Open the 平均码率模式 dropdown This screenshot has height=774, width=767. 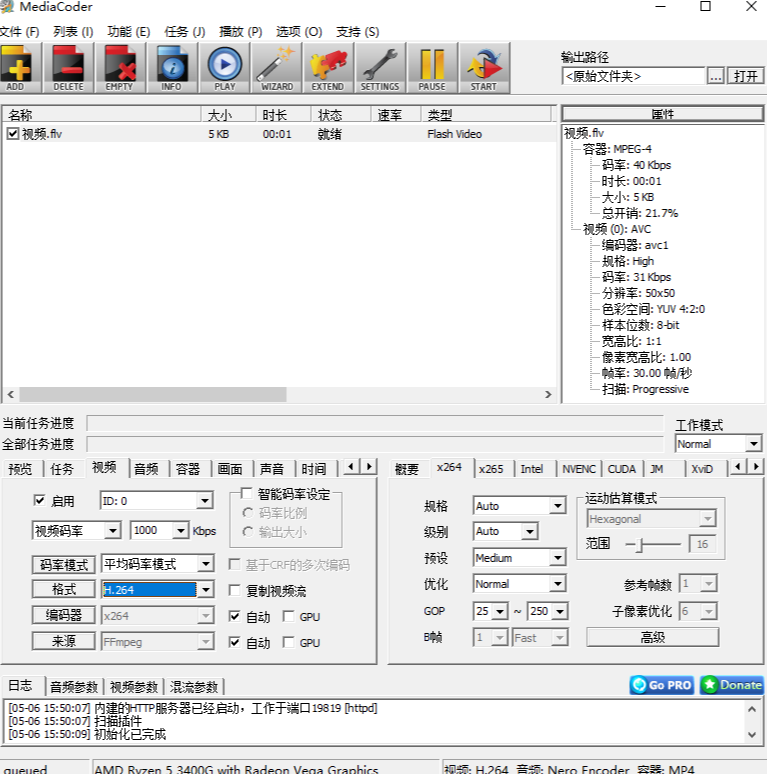tap(206, 564)
